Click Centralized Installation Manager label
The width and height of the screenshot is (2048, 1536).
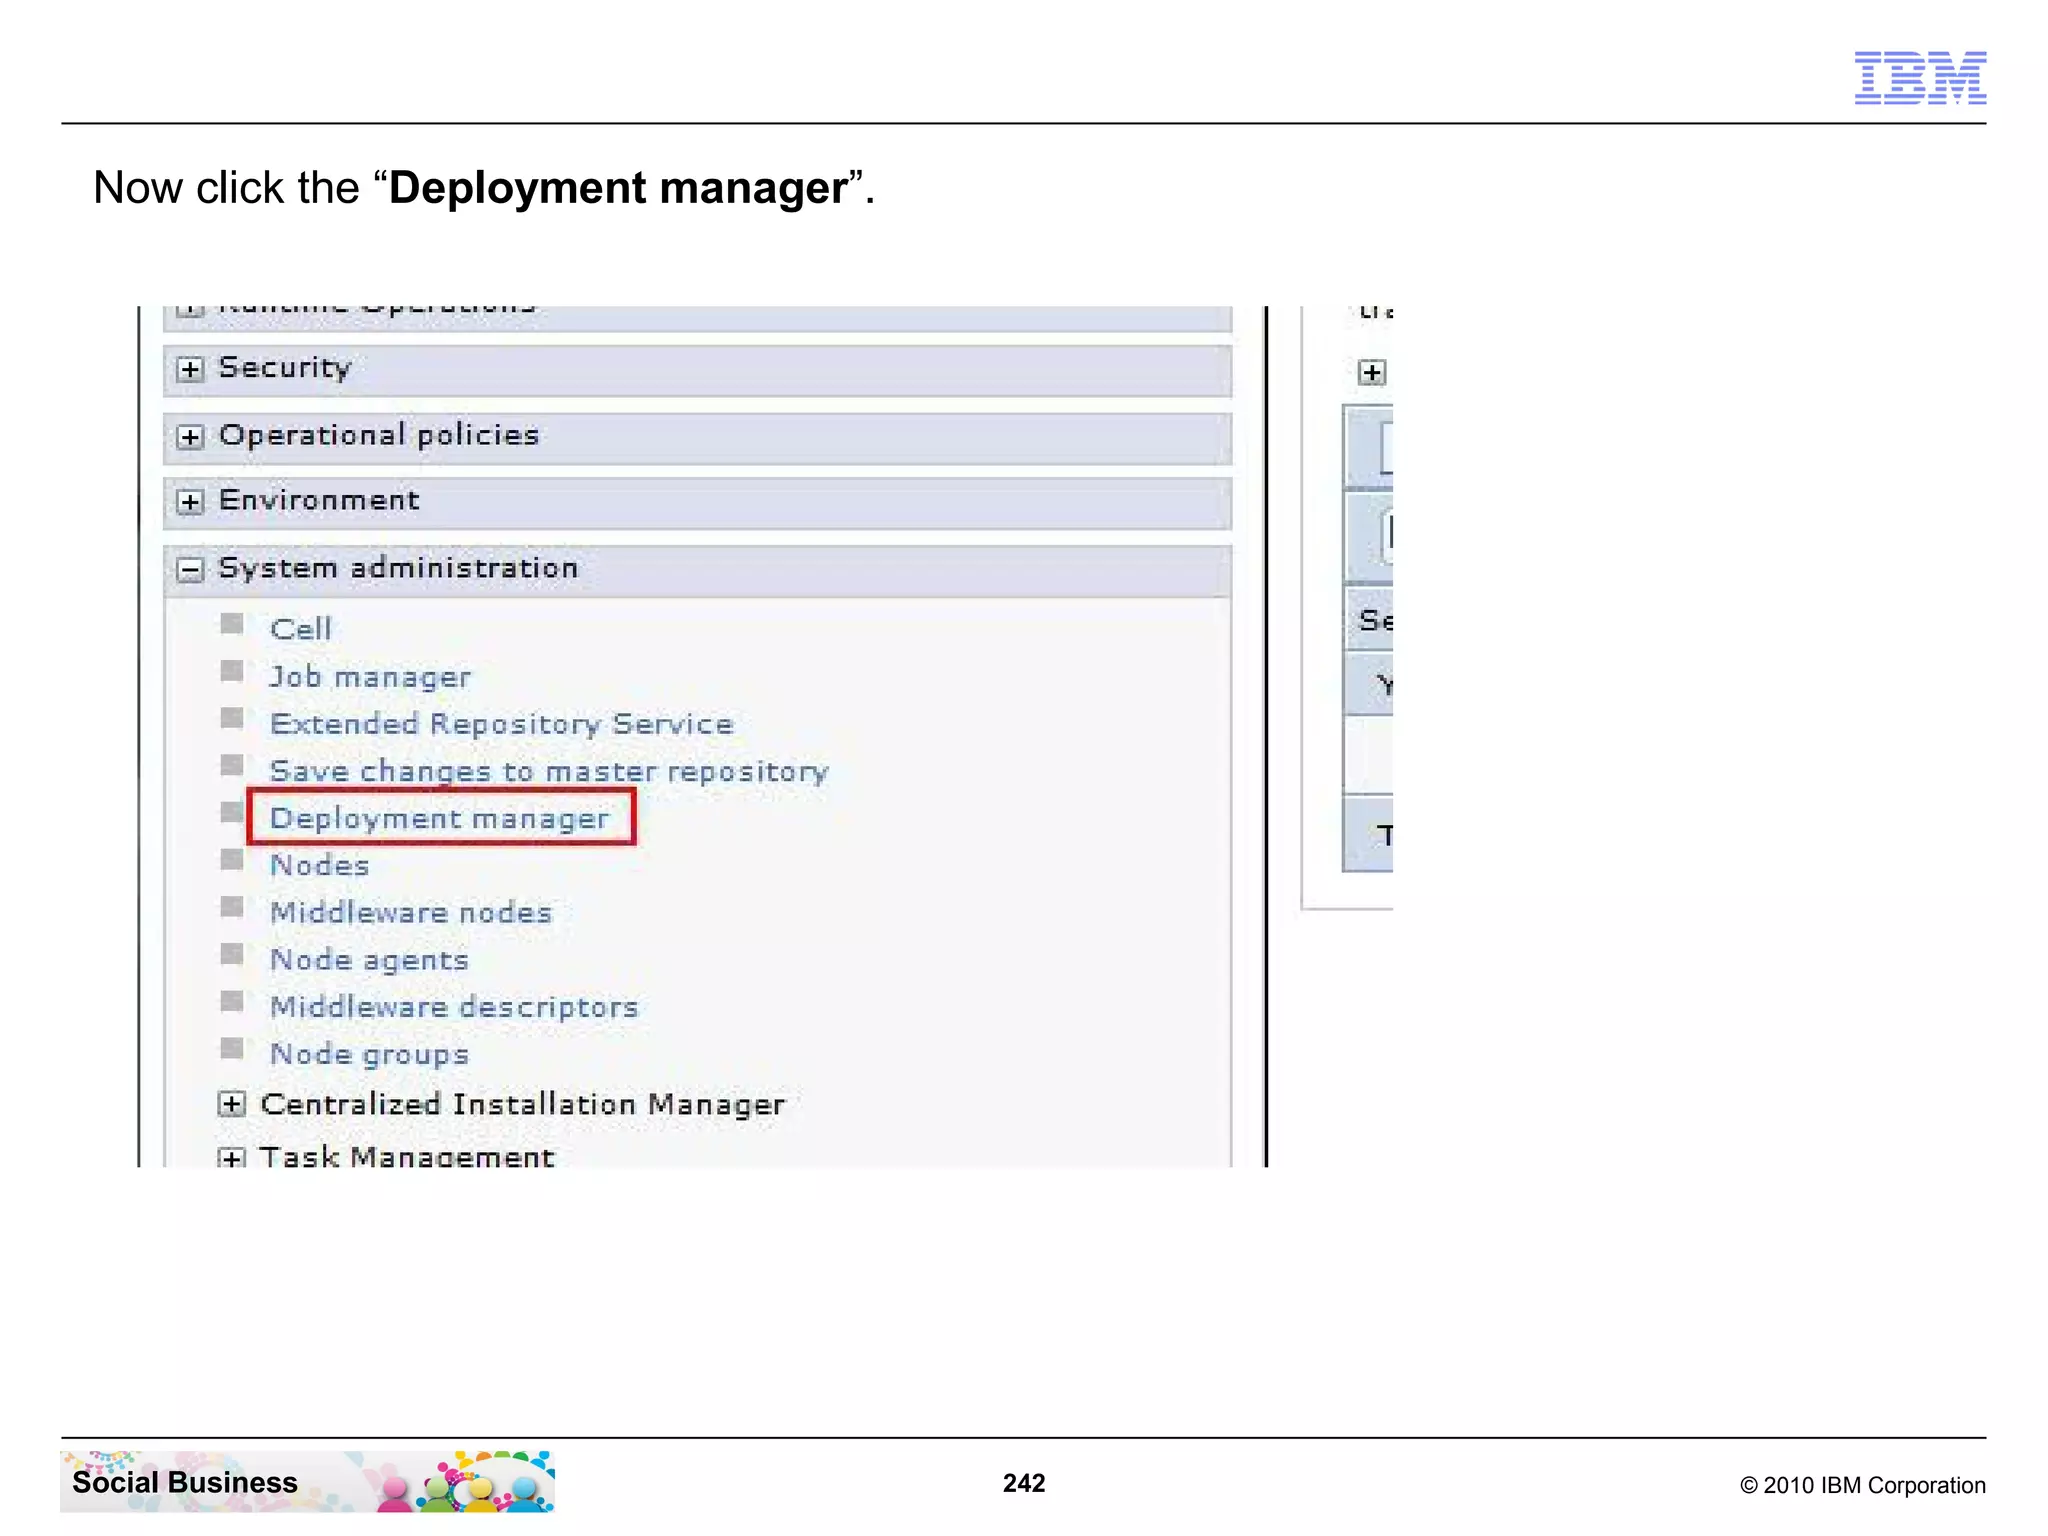pos(523,1104)
